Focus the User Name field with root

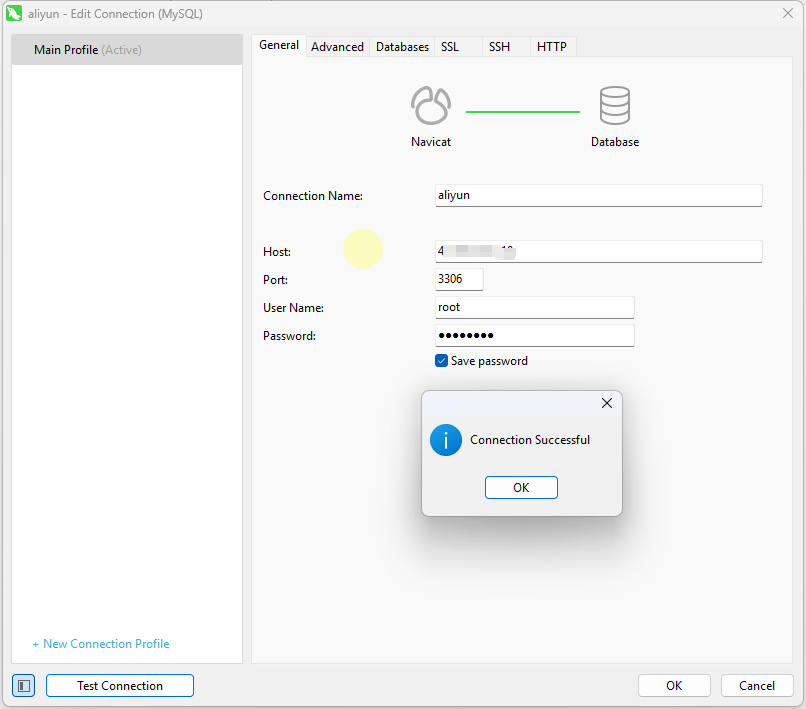[x=535, y=307]
